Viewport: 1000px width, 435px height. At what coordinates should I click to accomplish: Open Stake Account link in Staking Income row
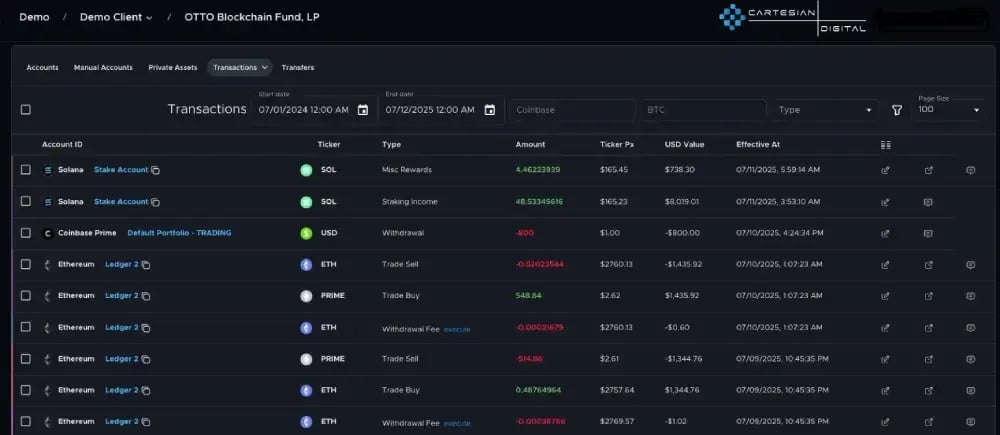click(121, 202)
